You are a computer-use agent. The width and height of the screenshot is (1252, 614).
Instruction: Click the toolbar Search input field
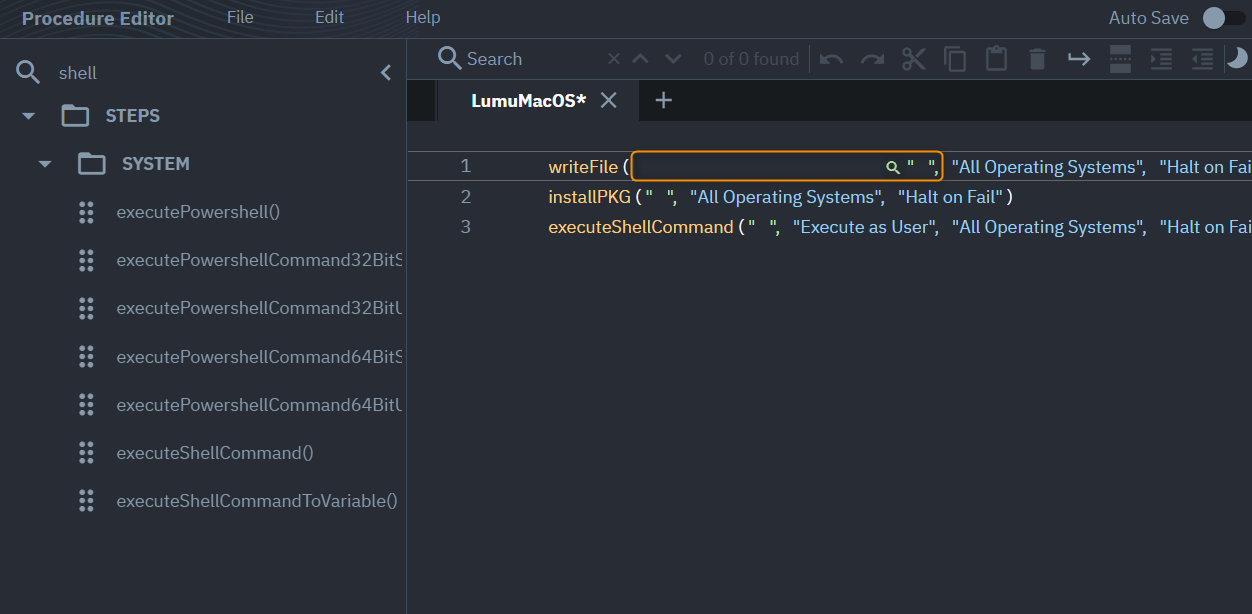click(x=530, y=59)
